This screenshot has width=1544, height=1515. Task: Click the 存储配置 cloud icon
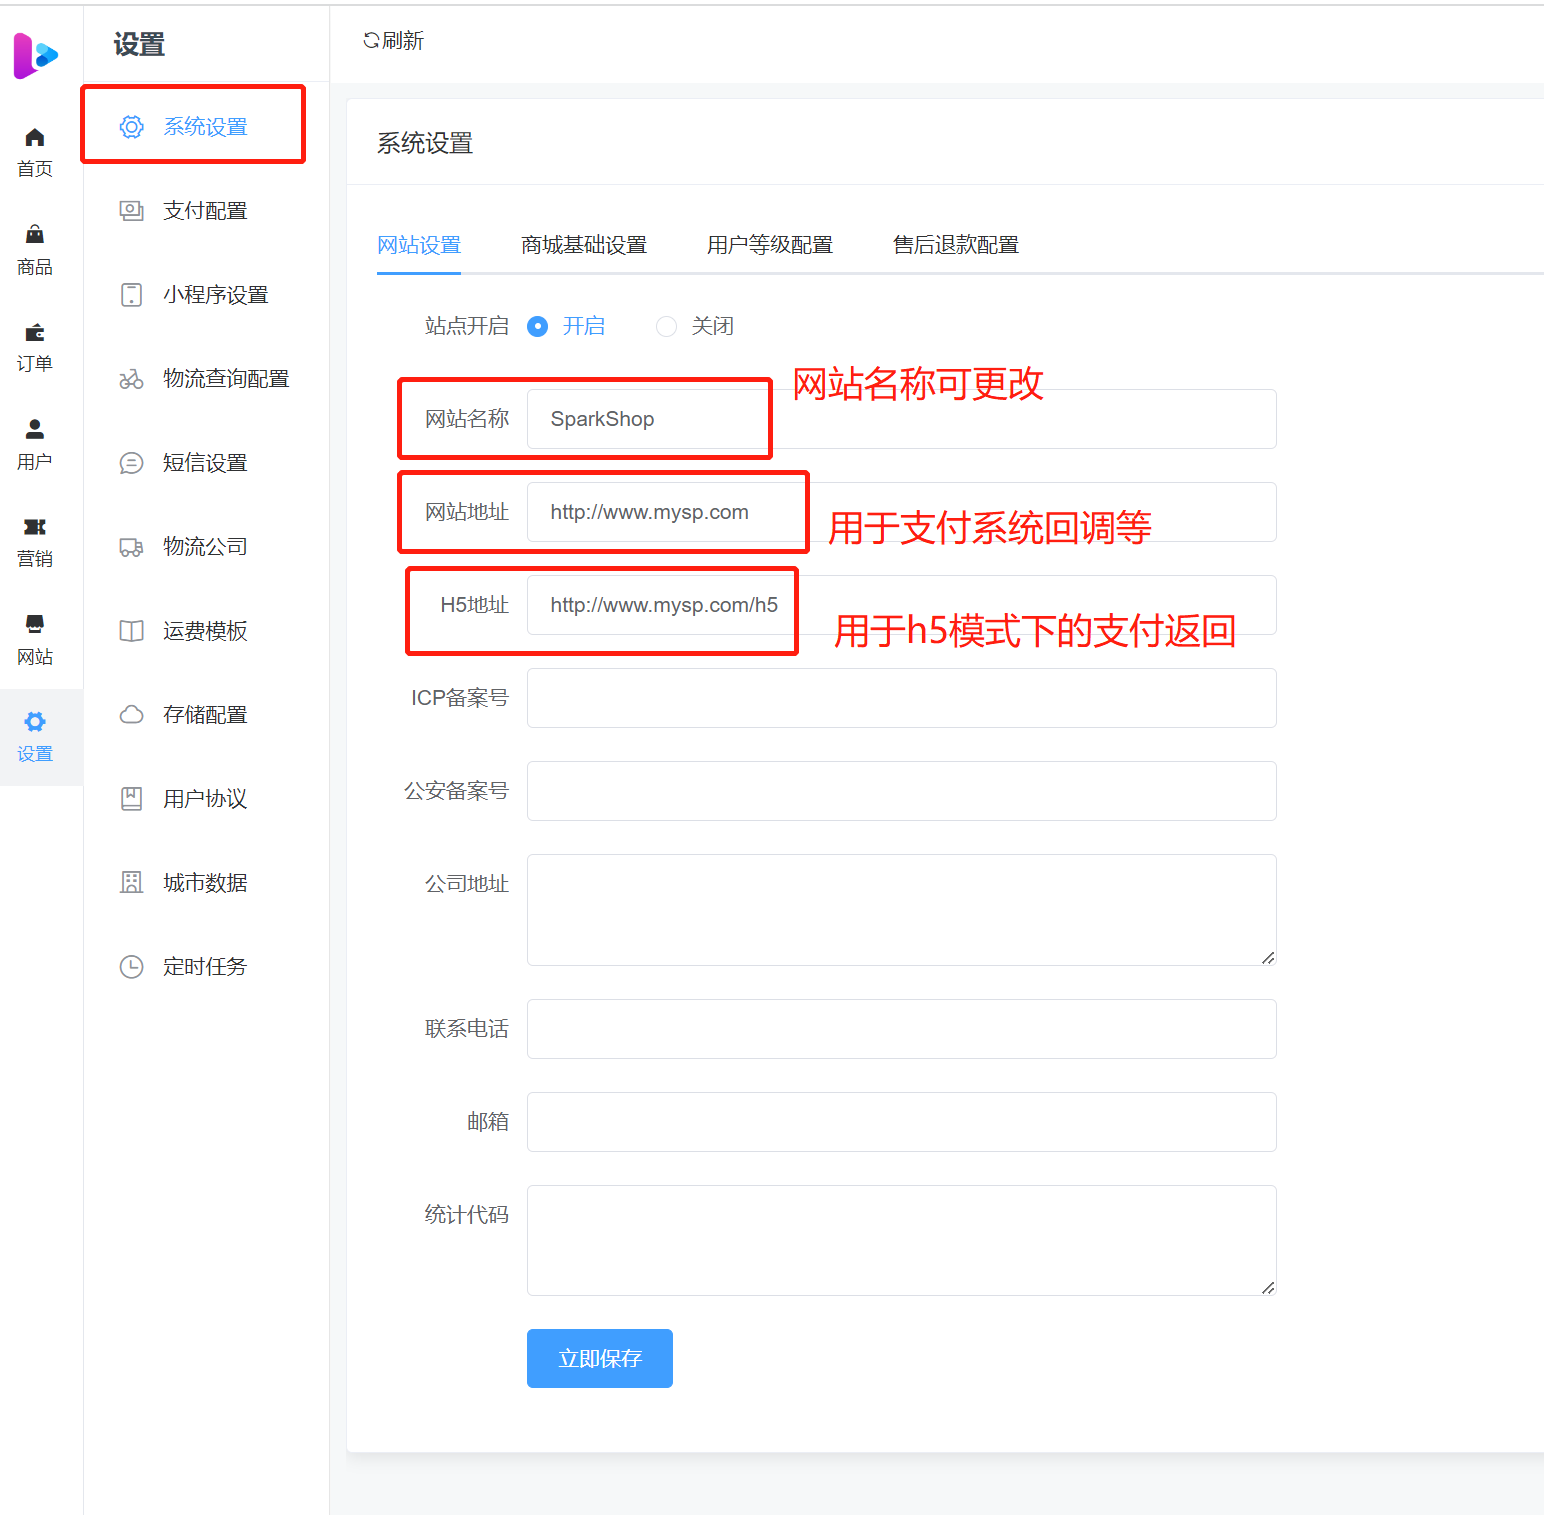click(131, 715)
